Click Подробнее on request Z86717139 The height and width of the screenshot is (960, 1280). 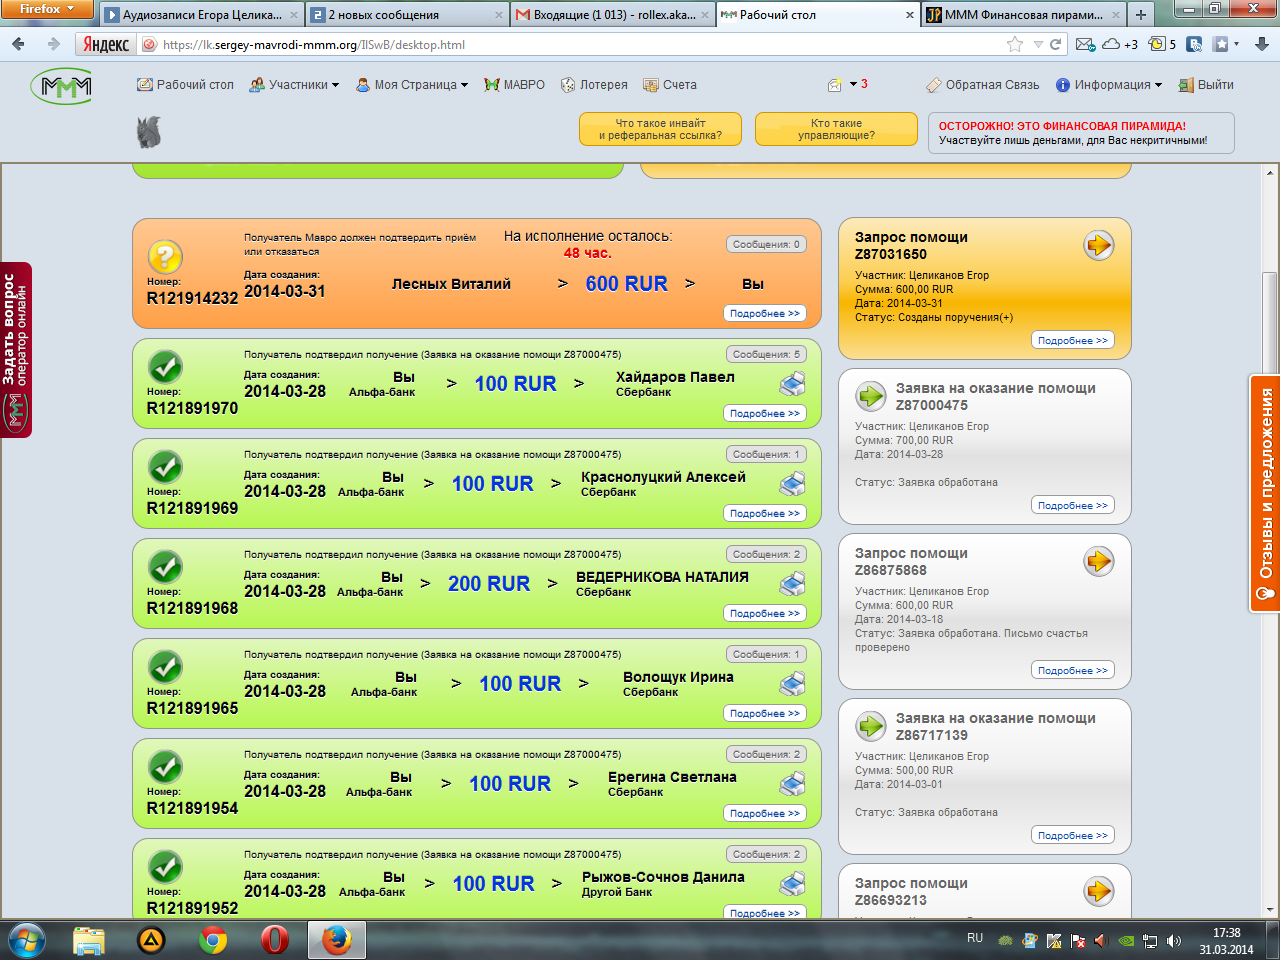[1073, 835]
